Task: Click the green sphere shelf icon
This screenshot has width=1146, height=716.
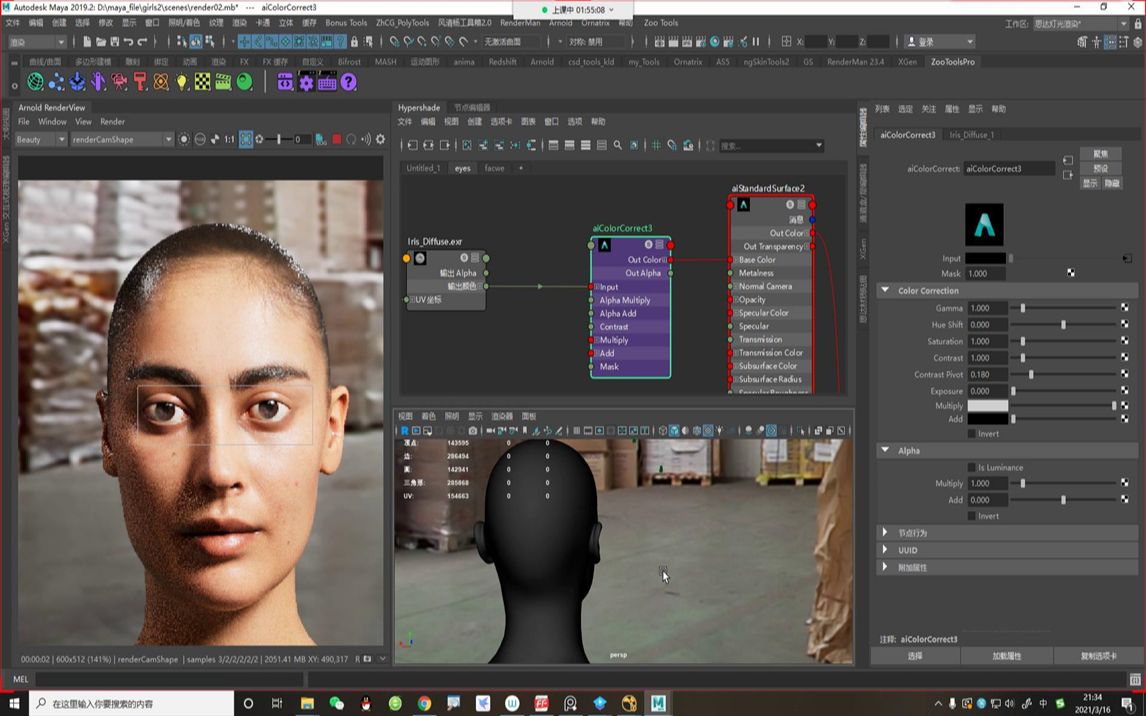Action: (x=244, y=82)
